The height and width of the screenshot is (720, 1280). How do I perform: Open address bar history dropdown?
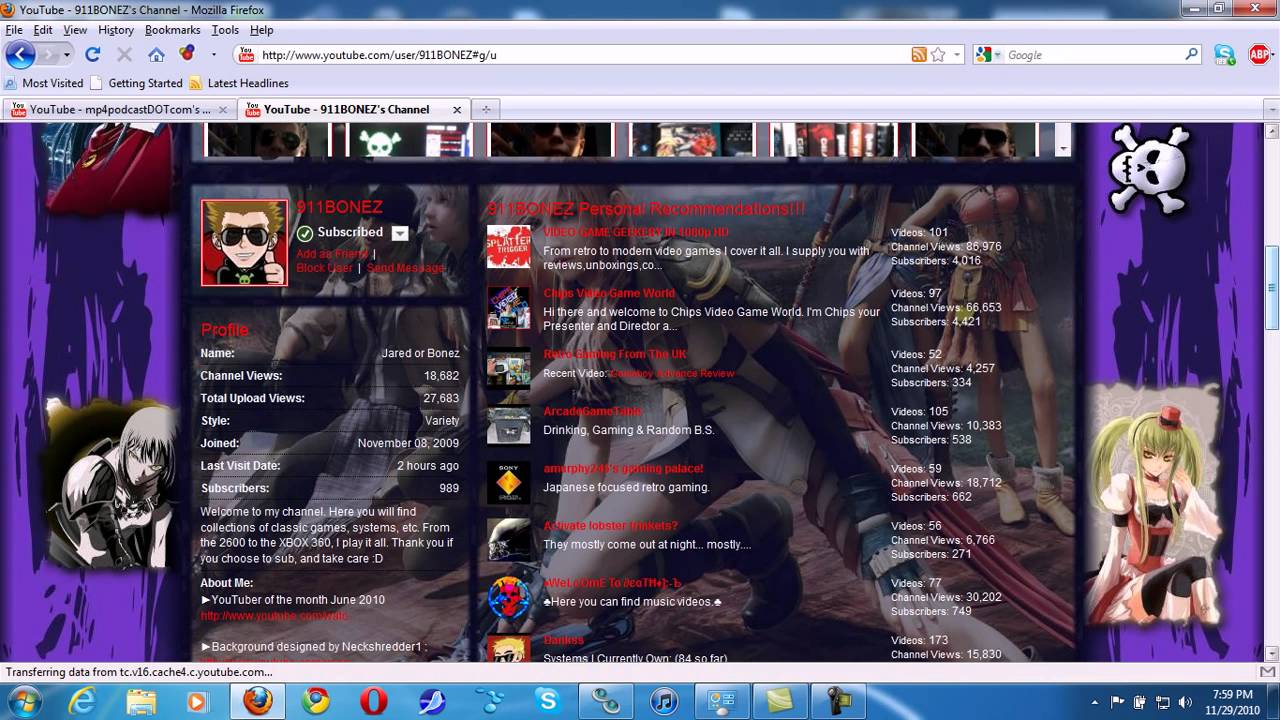tap(957, 55)
